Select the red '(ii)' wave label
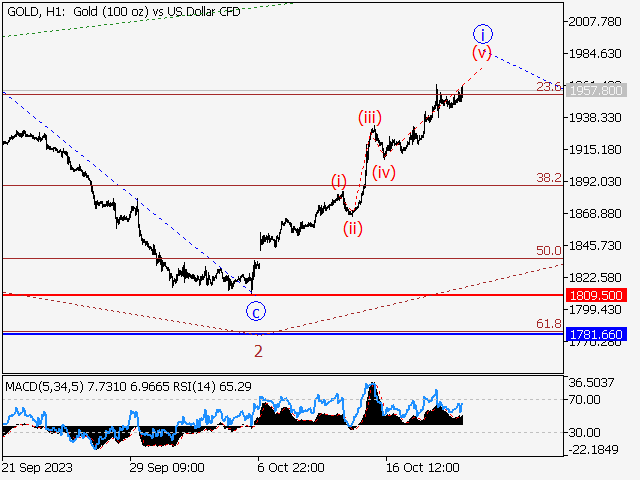Screen dimensions: 640x480 (x=353, y=229)
